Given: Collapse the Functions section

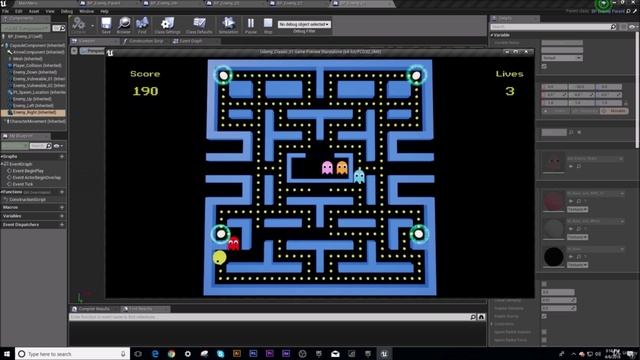Looking at the screenshot, I should pos(2,192).
